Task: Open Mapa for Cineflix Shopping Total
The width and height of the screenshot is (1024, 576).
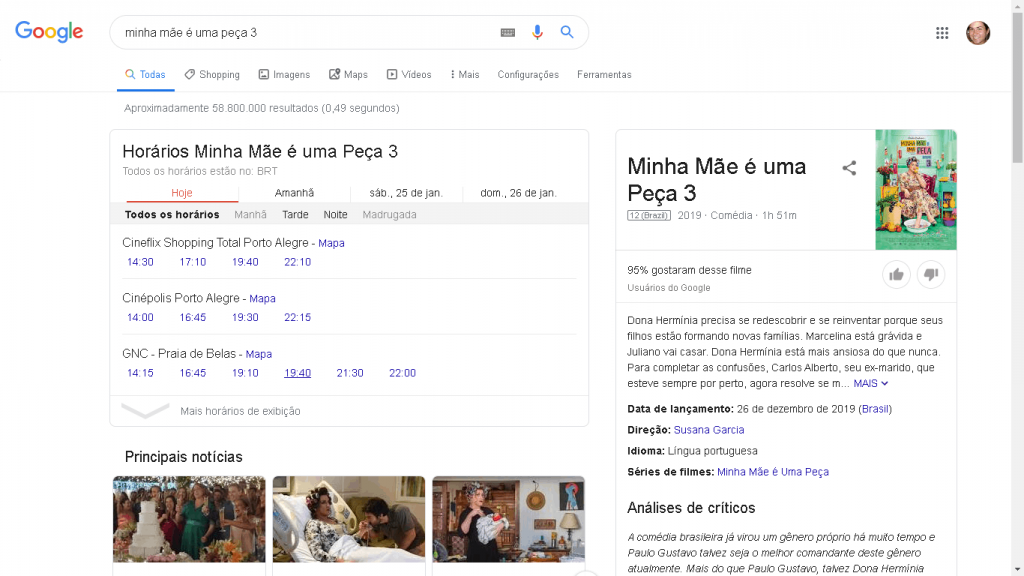Action: (331, 243)
